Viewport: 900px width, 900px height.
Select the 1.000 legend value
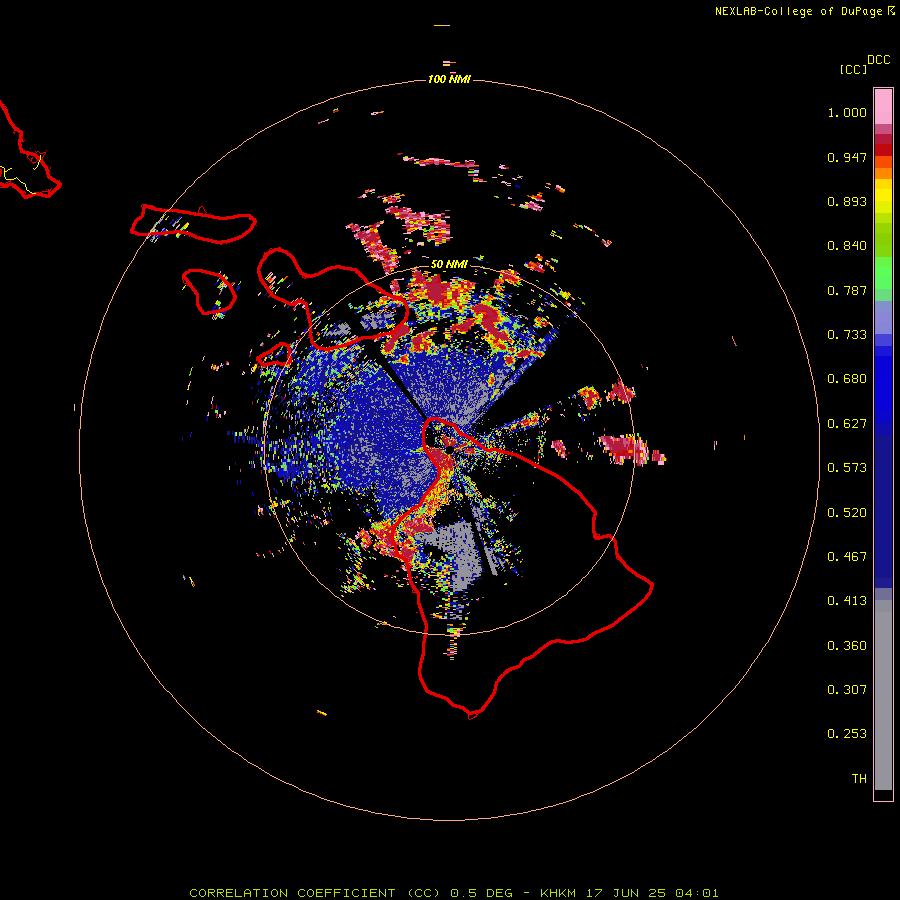[x=847, y=112]
